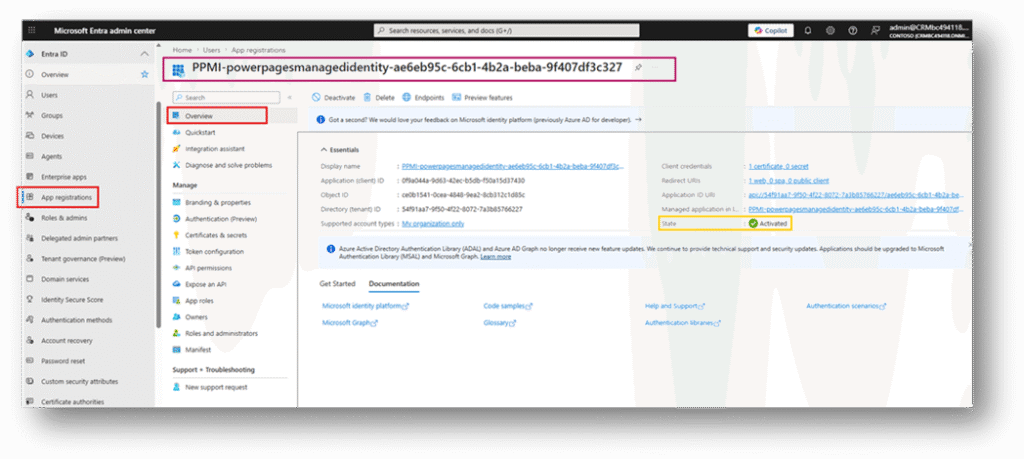Screen dimensions: 1024x459
Task: Go to Users in the left sidebar
Action: (49, 95)
